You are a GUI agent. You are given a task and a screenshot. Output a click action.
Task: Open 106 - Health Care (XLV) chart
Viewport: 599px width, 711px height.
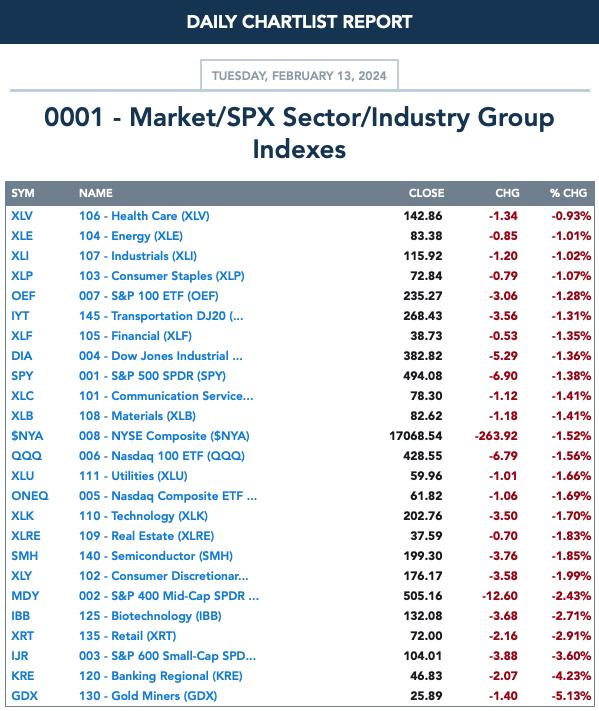[144, 216]
